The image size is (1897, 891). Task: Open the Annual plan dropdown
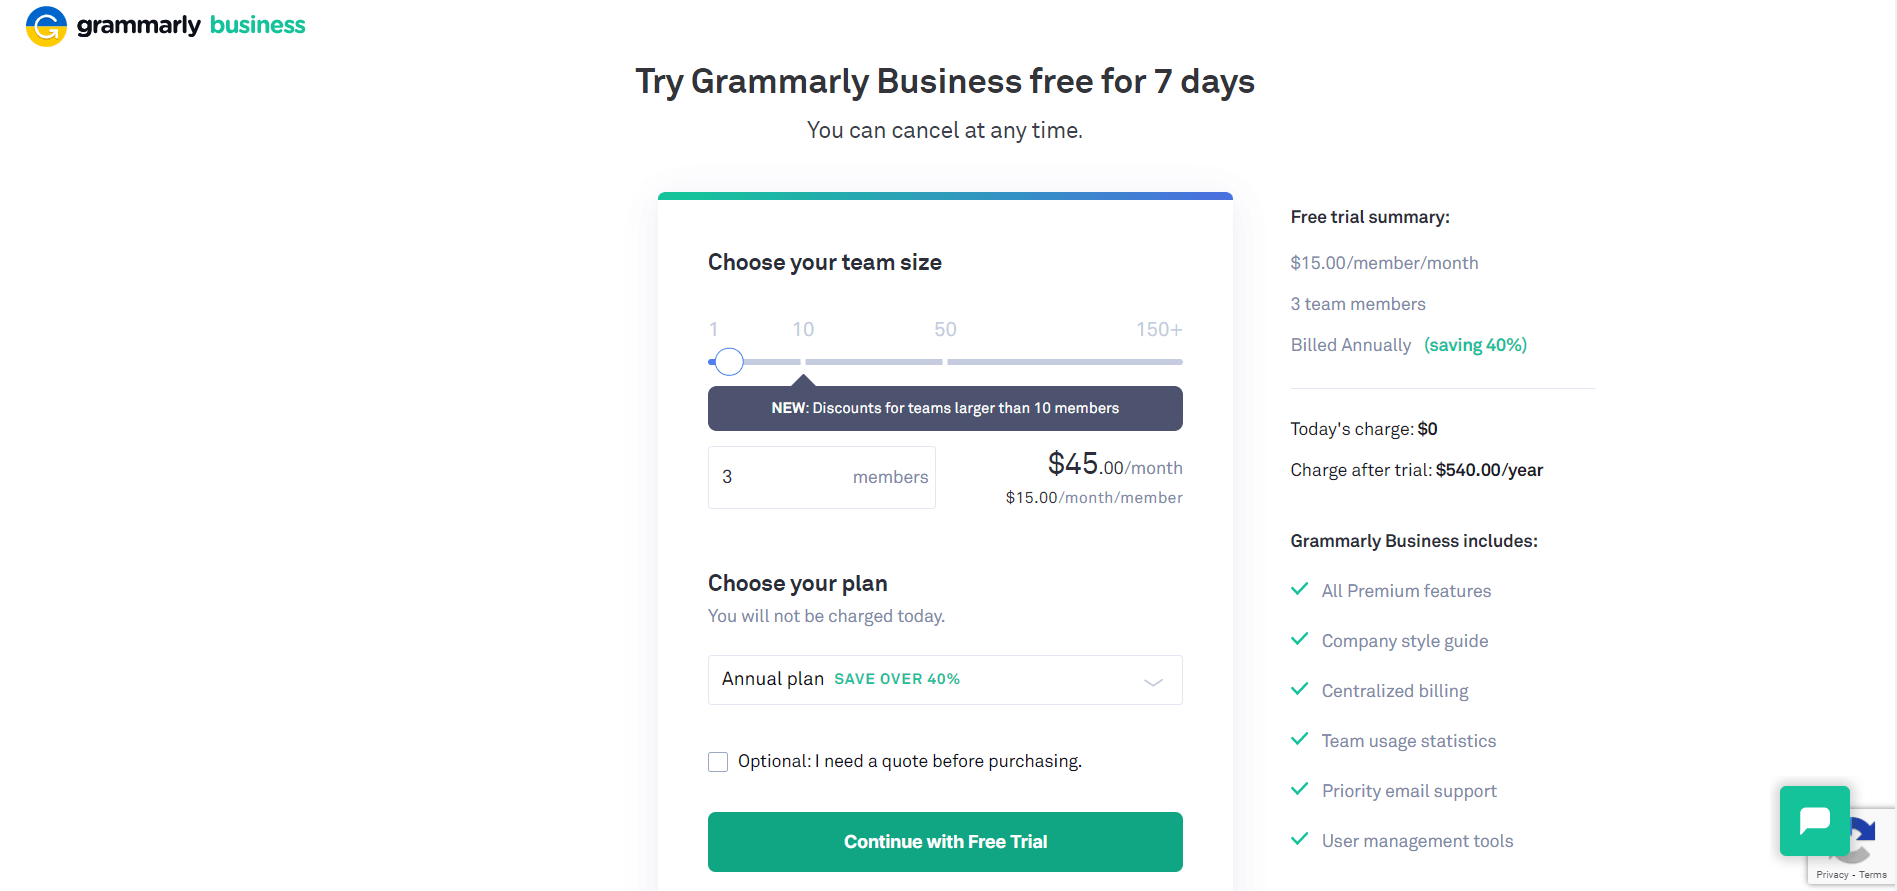[x=945, y=680]
